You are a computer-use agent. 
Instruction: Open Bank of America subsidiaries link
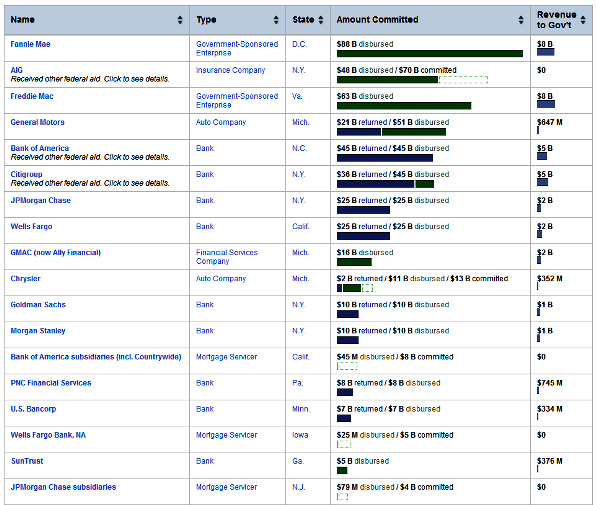[96, 357]
